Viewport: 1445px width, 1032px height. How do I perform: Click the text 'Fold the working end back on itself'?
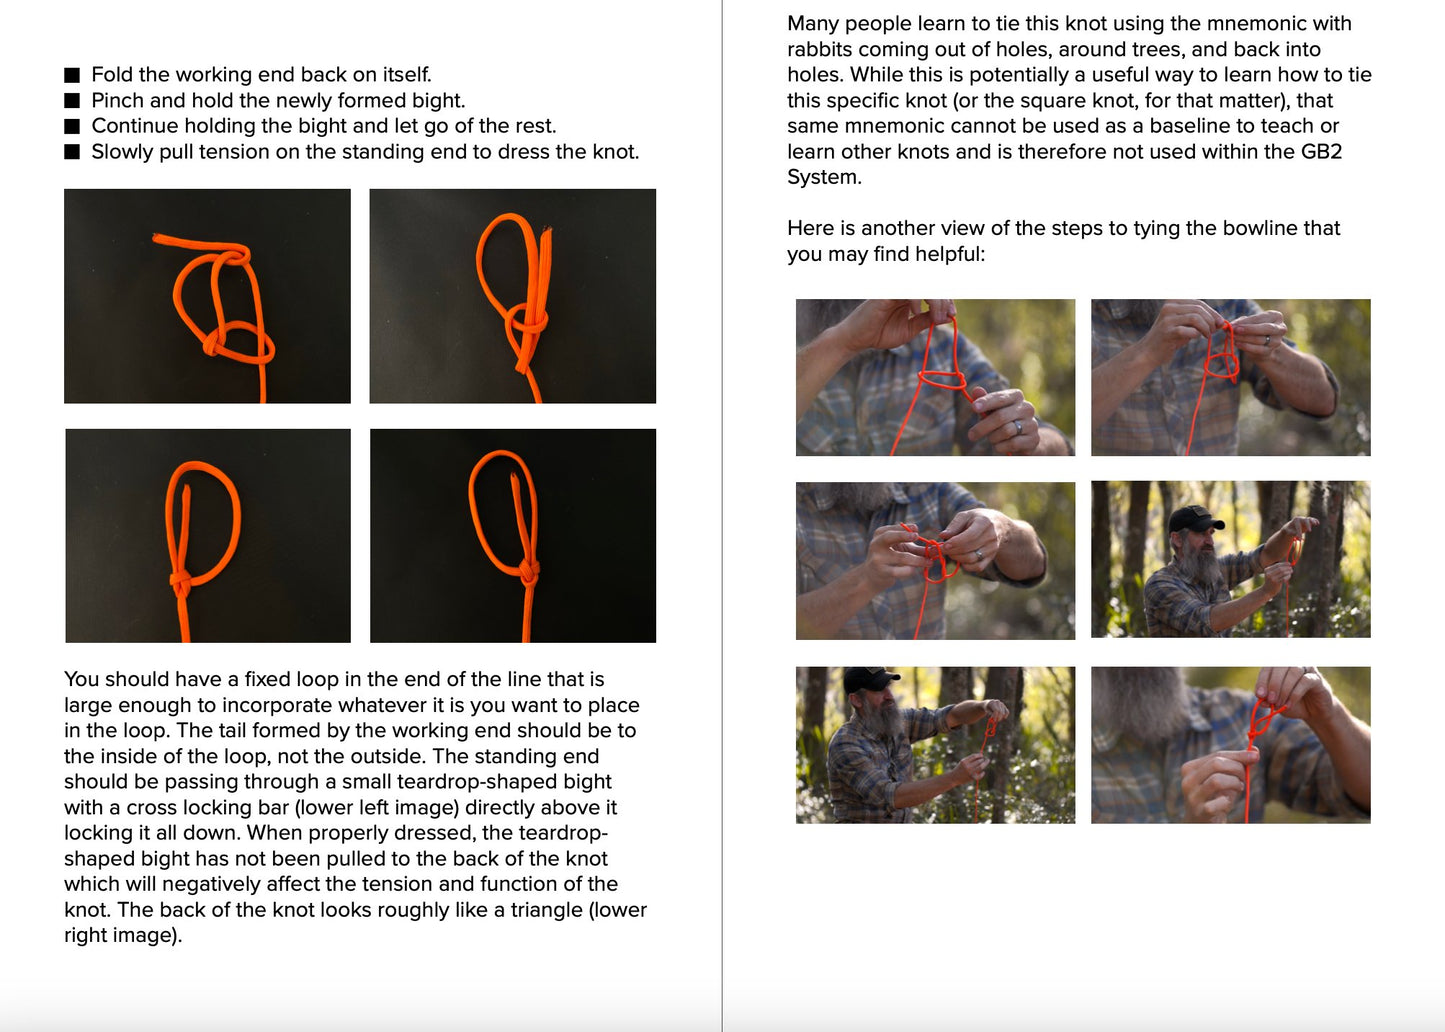tap(261, 75)
